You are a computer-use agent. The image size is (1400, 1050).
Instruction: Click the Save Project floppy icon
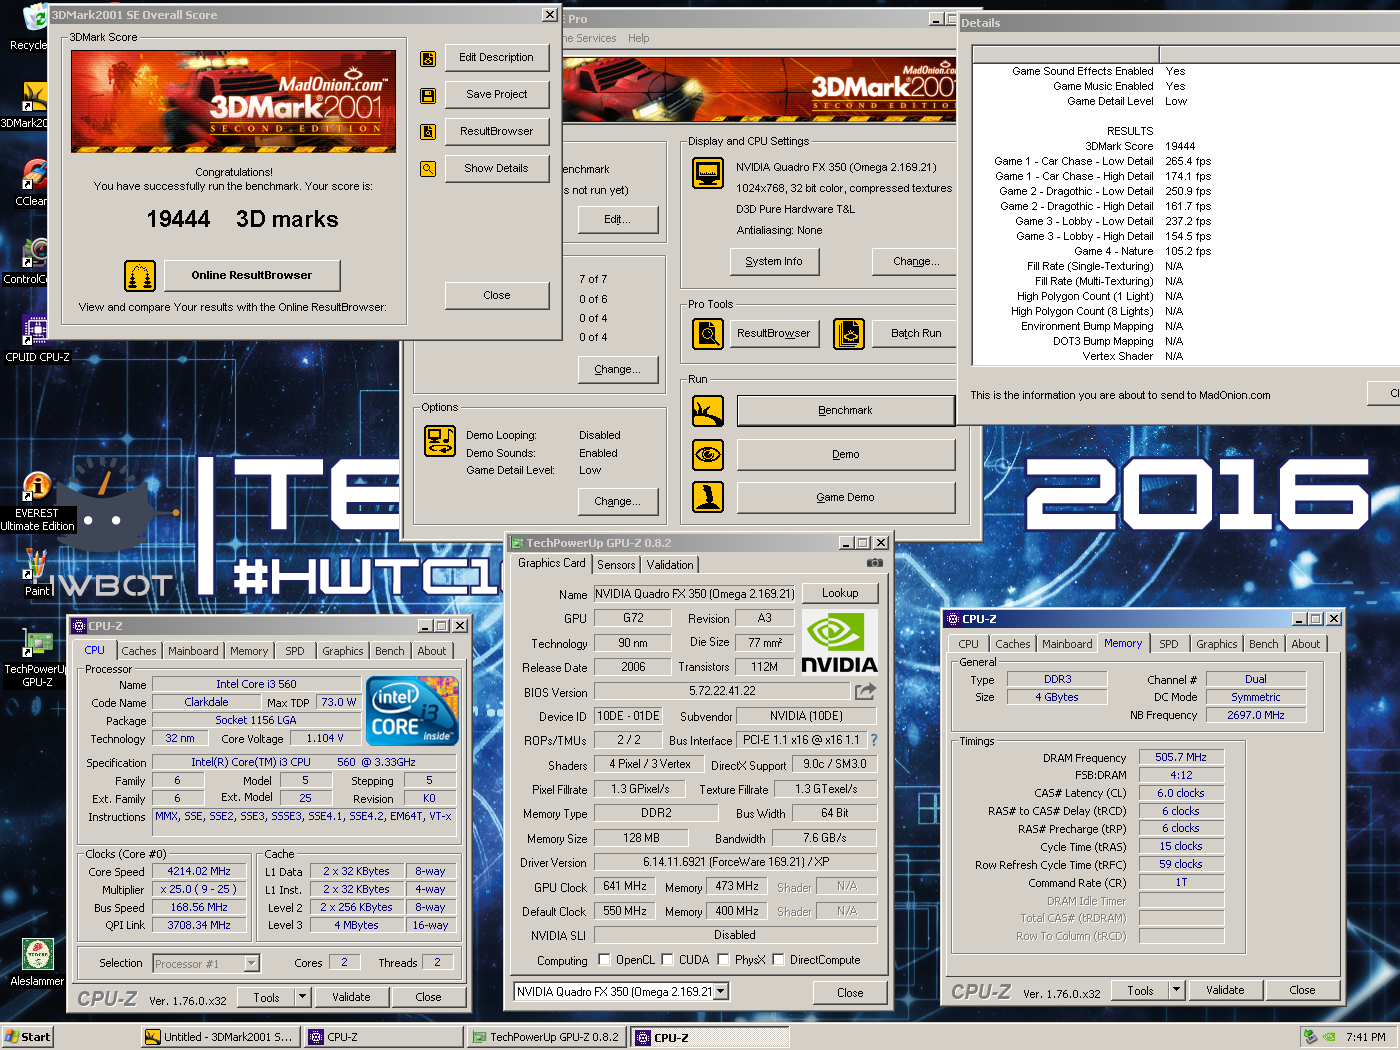[x=428, y=96]
